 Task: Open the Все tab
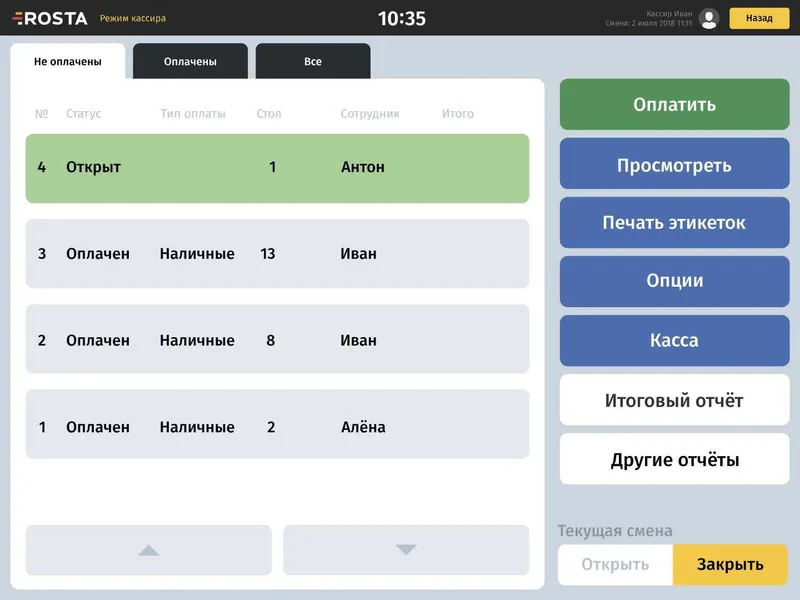(313, 61)
